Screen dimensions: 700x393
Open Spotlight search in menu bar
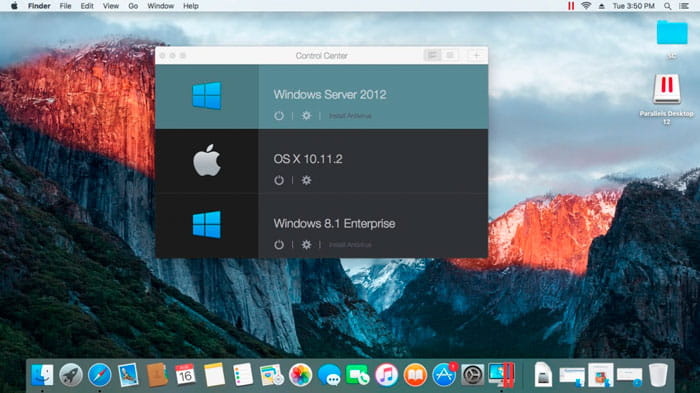tap(667, 6)
